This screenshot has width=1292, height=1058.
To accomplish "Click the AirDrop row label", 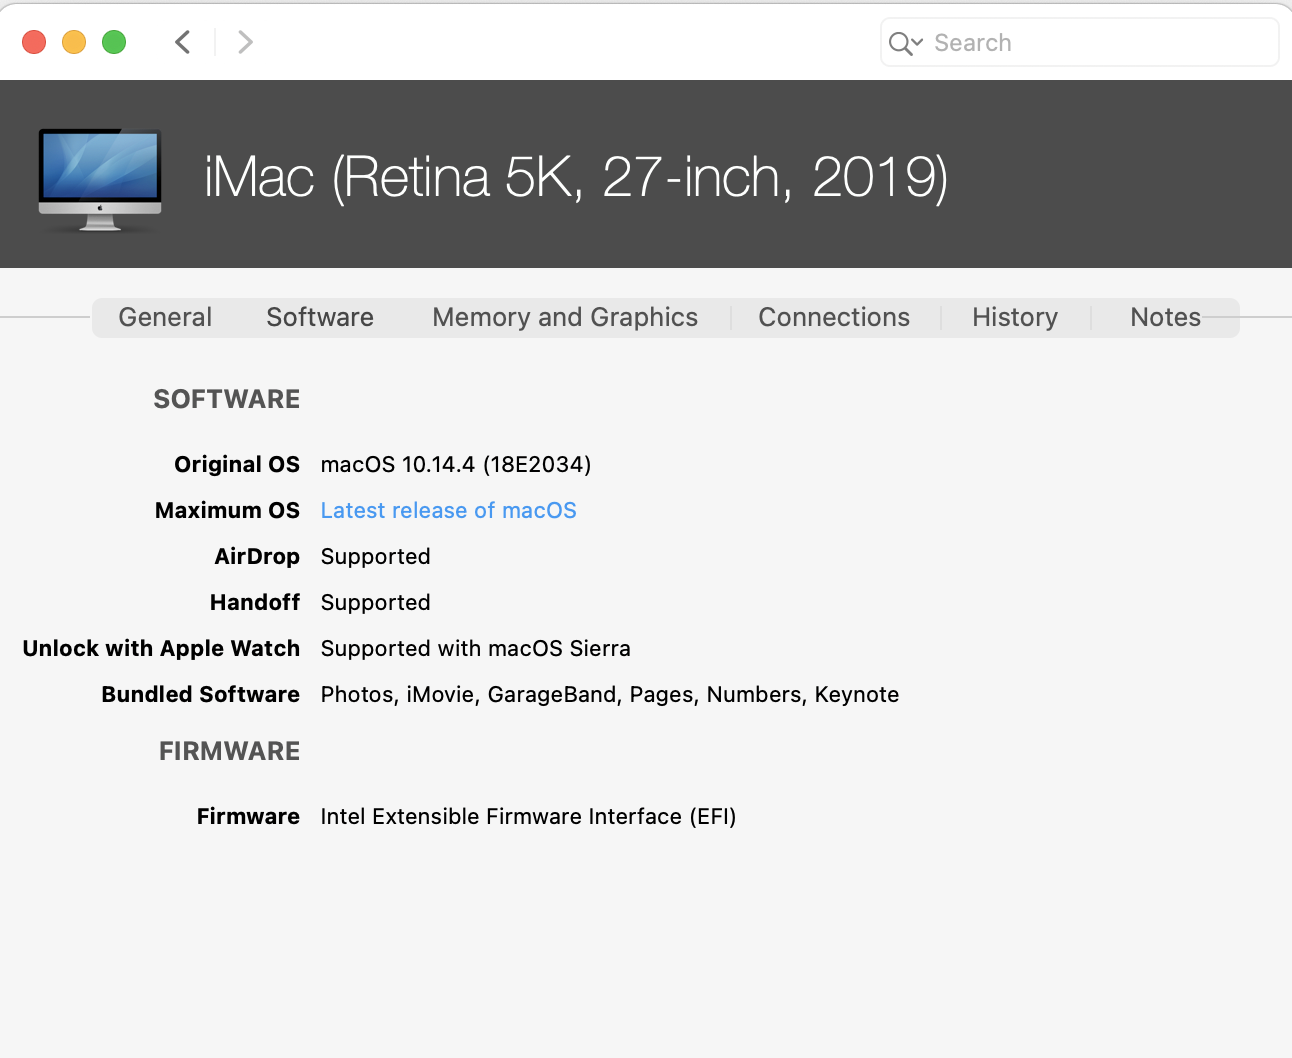I will click(x=257, y=556).
